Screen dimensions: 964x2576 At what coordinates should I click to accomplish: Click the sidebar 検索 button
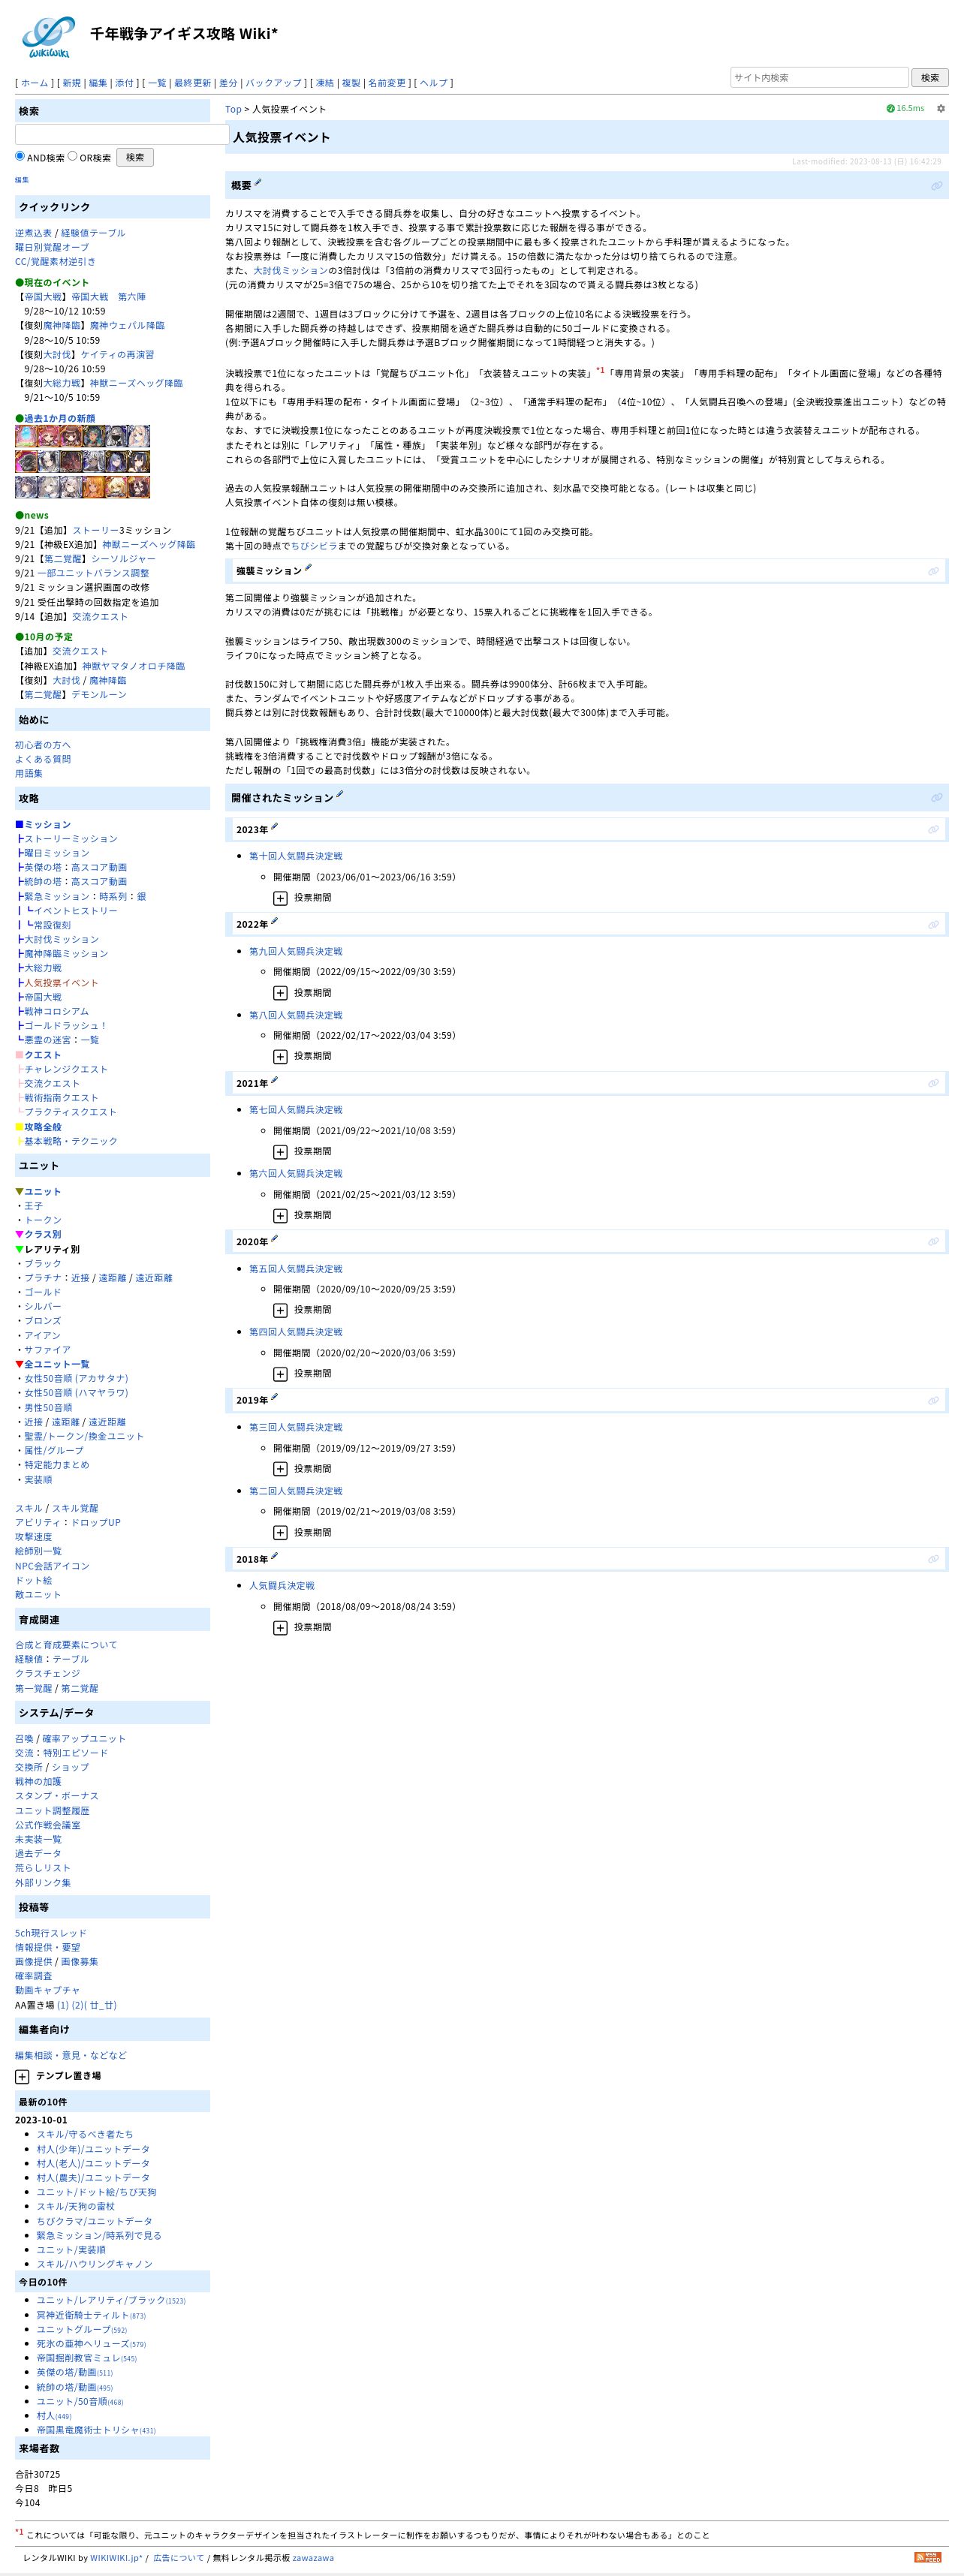coord(135,157)
